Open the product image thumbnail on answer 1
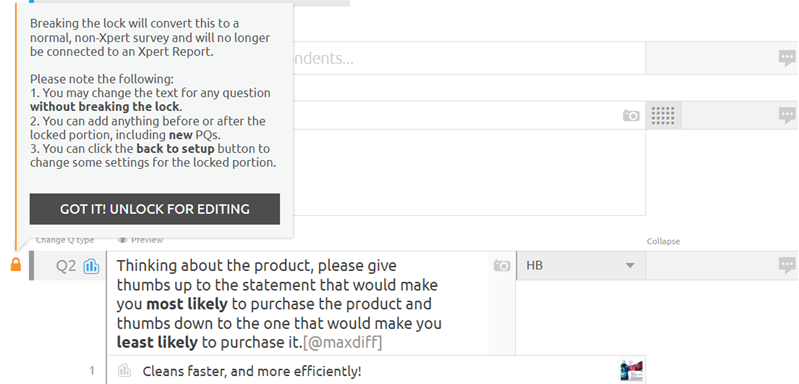 click(632, 370)
